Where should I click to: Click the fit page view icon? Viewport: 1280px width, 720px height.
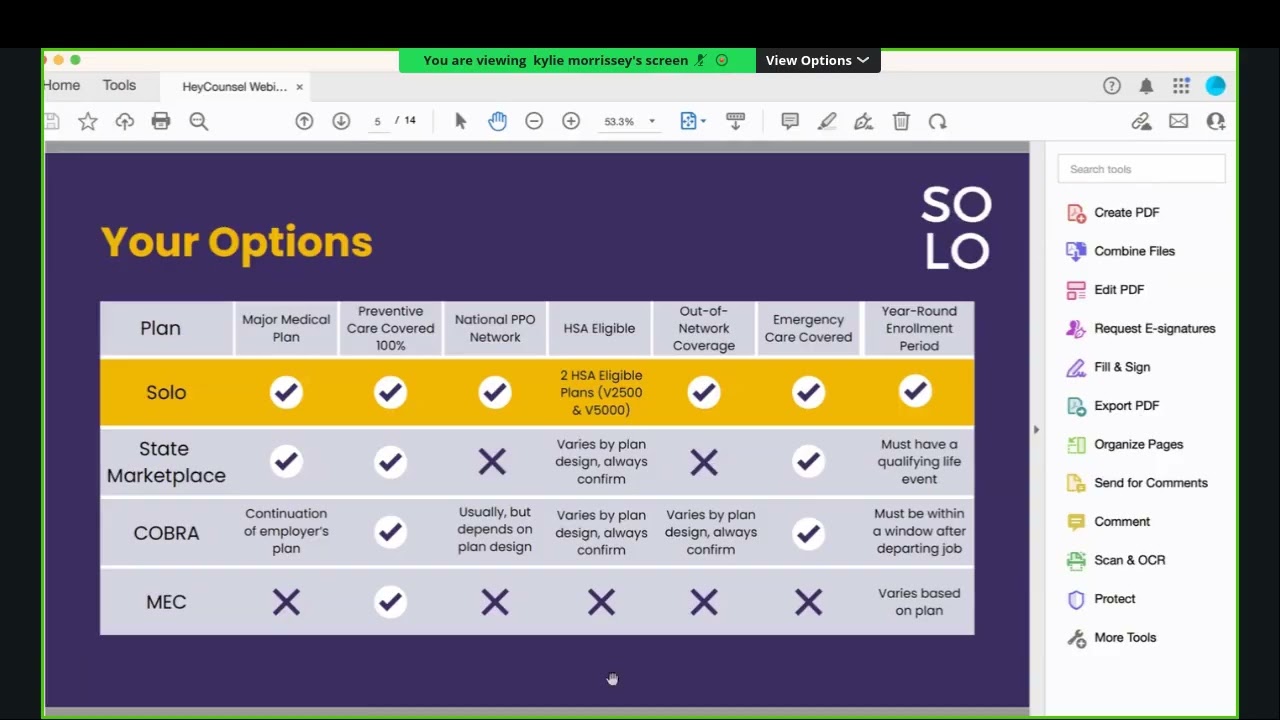(688, 121)
